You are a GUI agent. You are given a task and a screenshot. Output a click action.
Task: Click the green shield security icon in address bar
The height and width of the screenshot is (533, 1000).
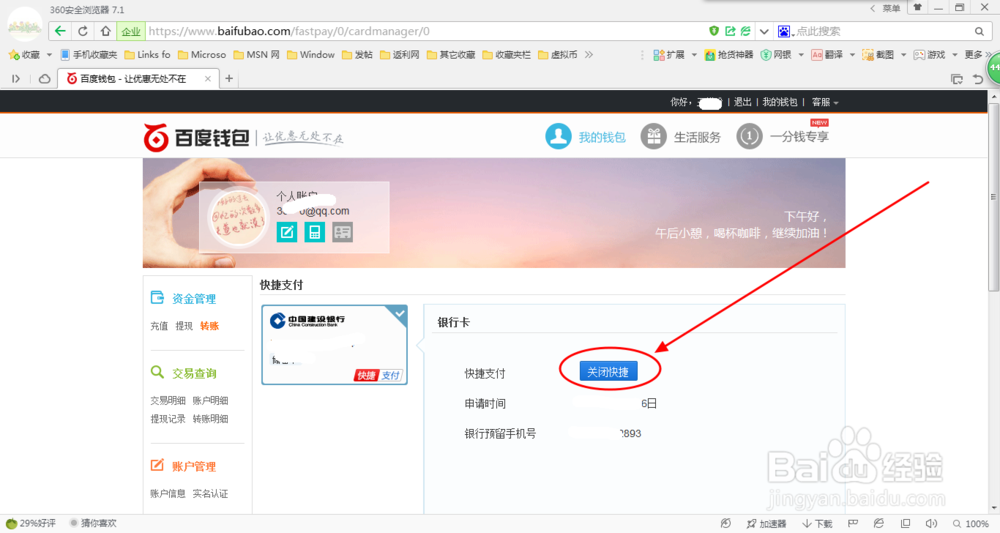click(714, 31)
